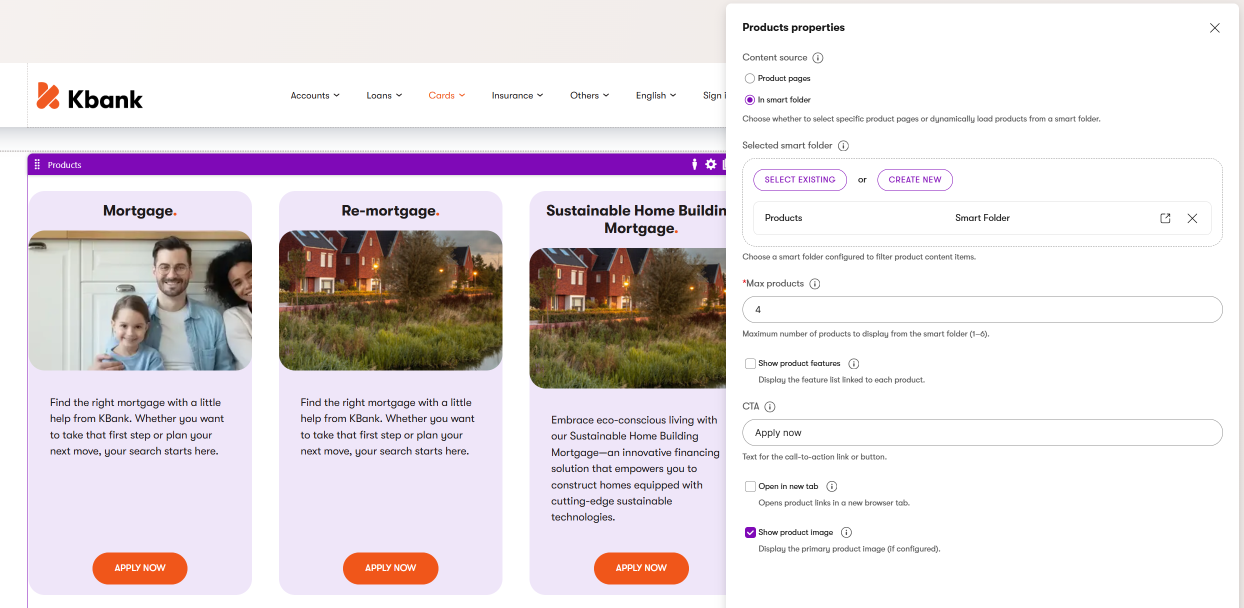Grab the Products widget drag handle
Viewport: 1244px width, 608px height.
click(37, 164)
